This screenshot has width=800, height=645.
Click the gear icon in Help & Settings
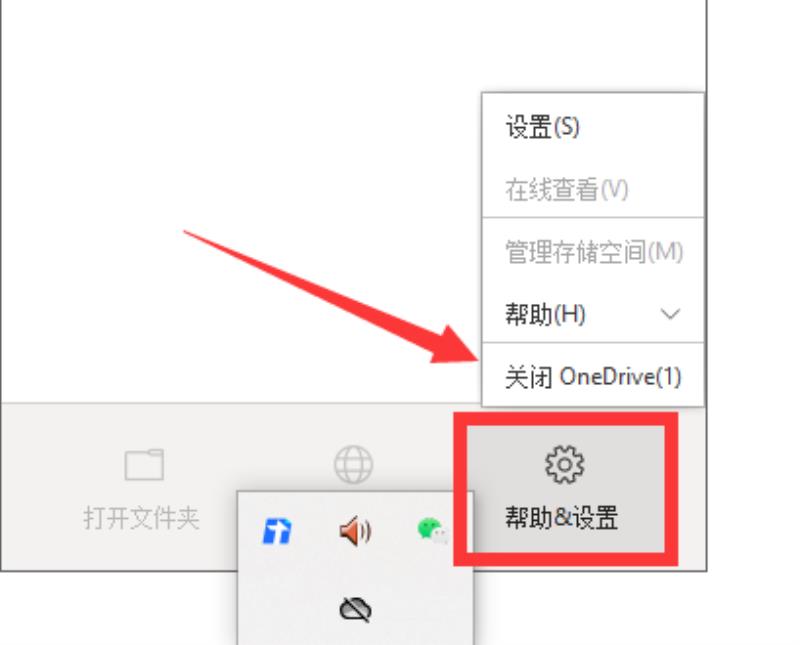[564, 464]
